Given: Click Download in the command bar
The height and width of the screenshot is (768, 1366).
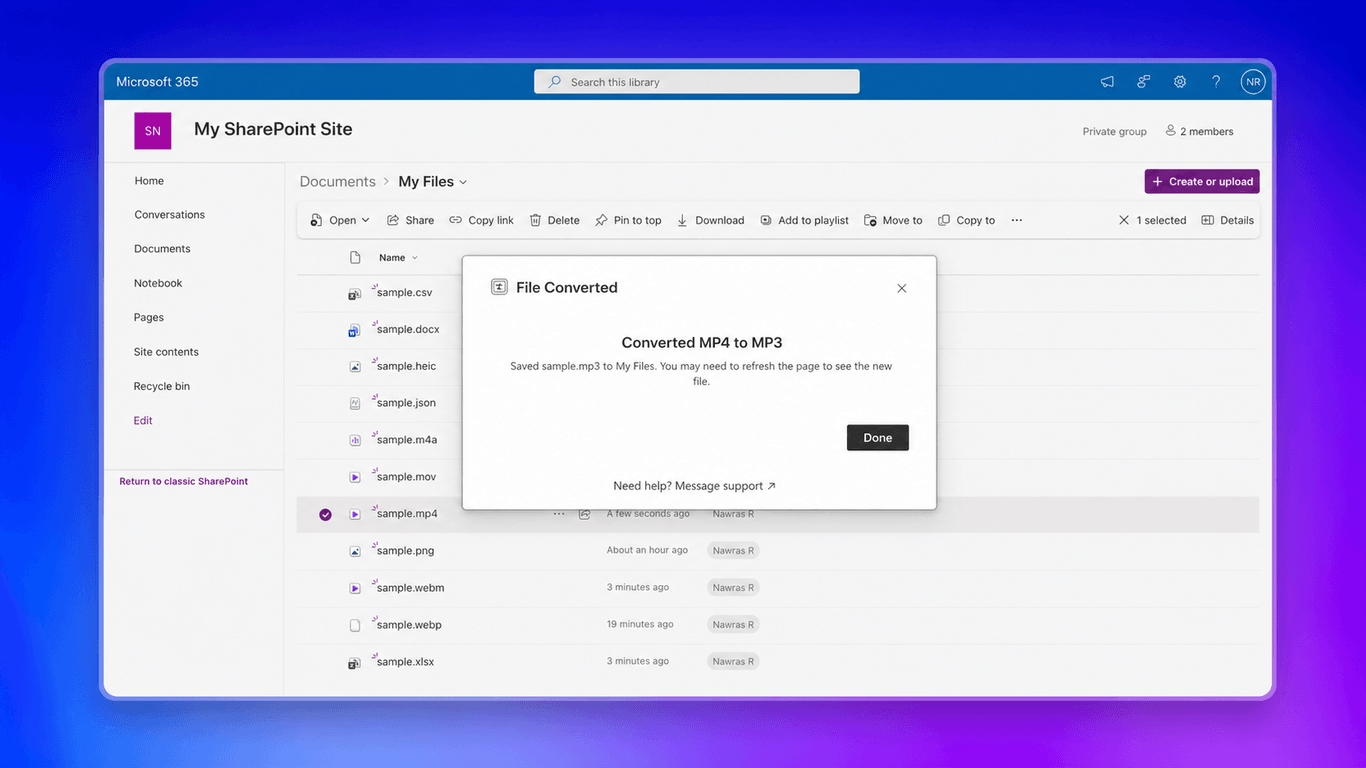Looking at the screenshot, I should click(x=710, y=220).
